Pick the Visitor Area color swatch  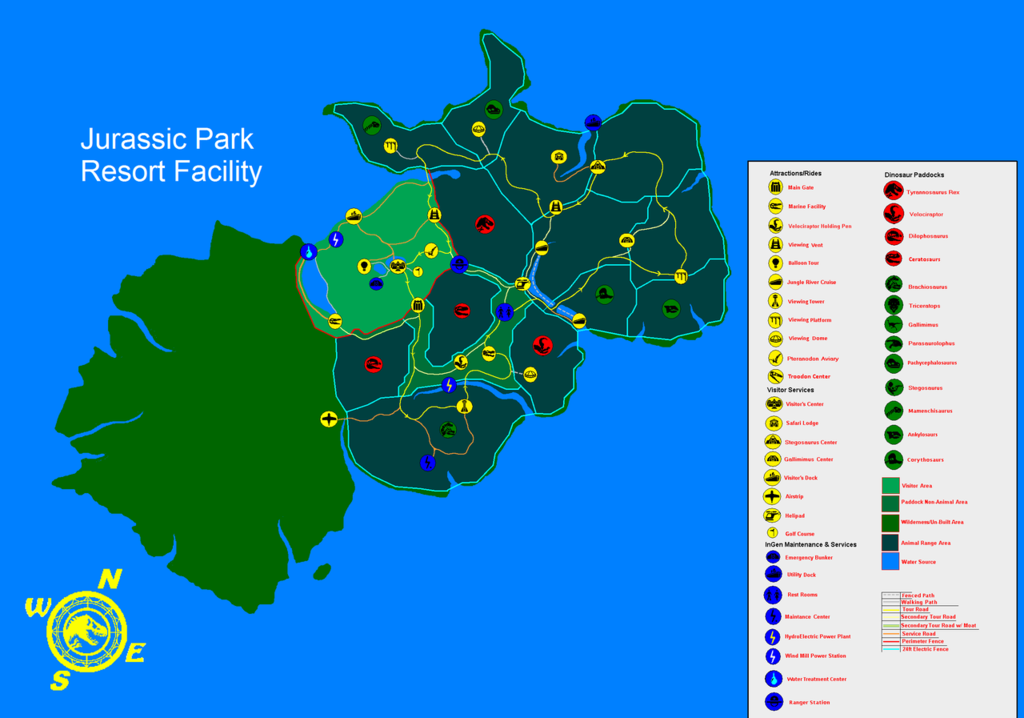click(891, 485)
